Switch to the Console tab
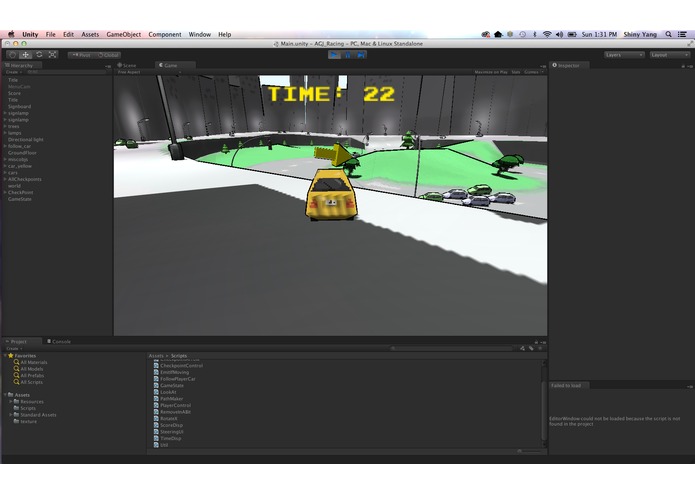This screenshot has width=695, height=494. tap(59, 342)
